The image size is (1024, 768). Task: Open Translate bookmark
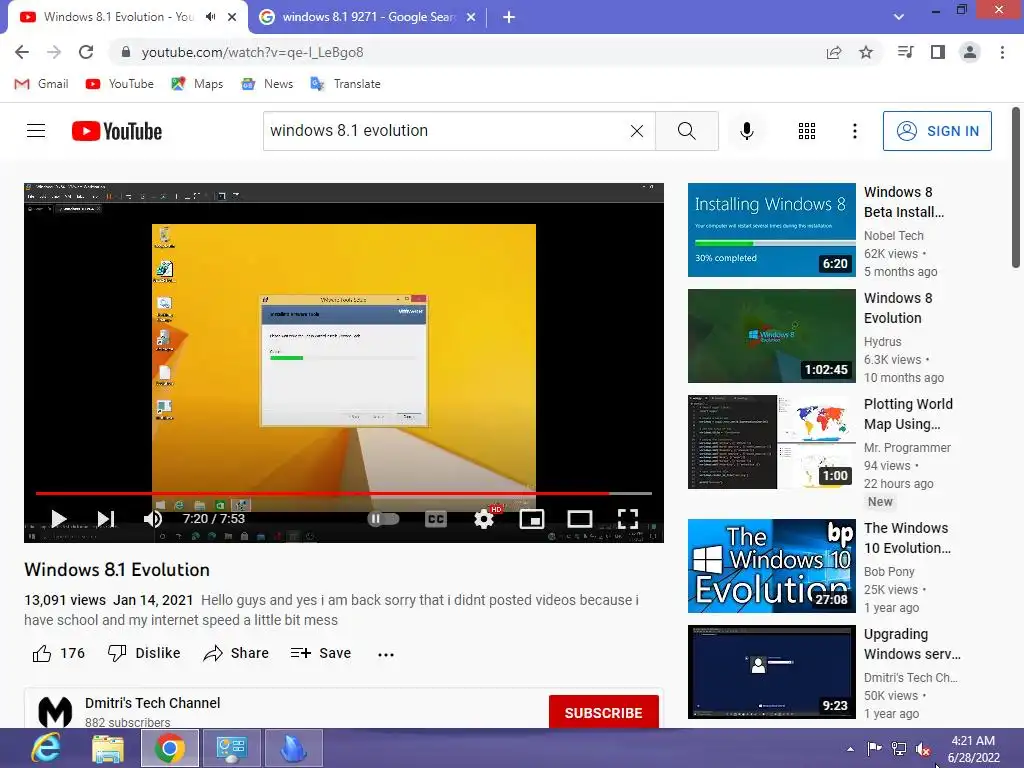(345, 84)
